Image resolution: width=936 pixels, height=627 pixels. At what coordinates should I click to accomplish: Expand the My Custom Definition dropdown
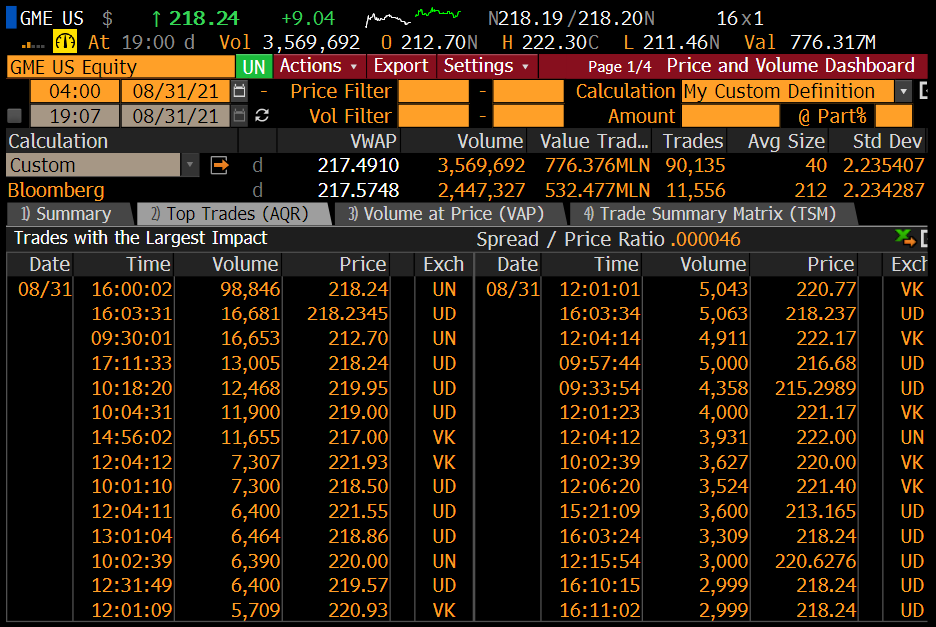(x=904, y=91)
